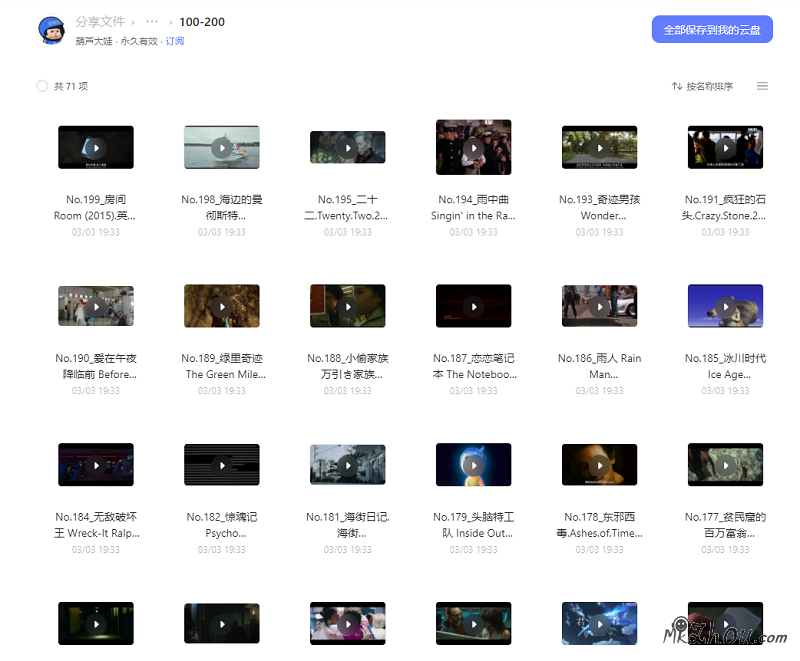Select the file name No.179_头脑特工队
This screenshot has height=661, width=800.
(473, 525)
